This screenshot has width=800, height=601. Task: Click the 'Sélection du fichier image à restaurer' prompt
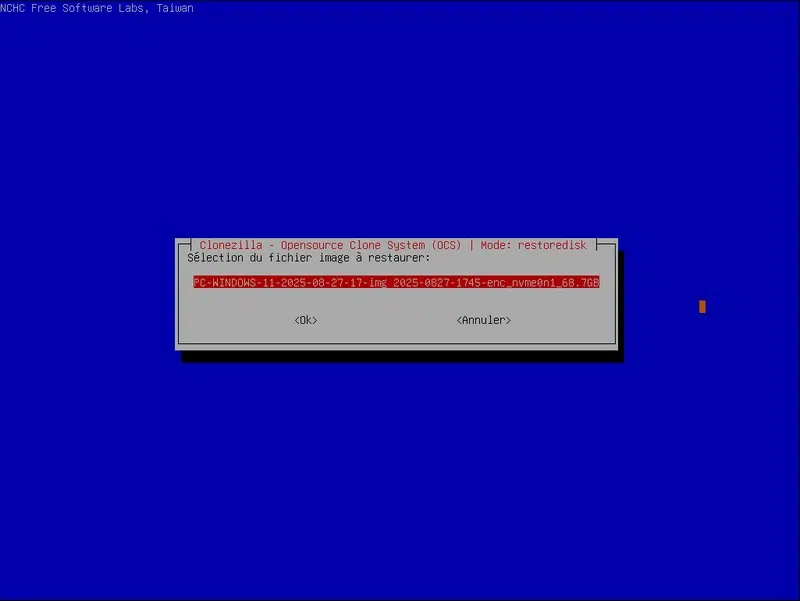pyautogui.click(x=309, y=258)
